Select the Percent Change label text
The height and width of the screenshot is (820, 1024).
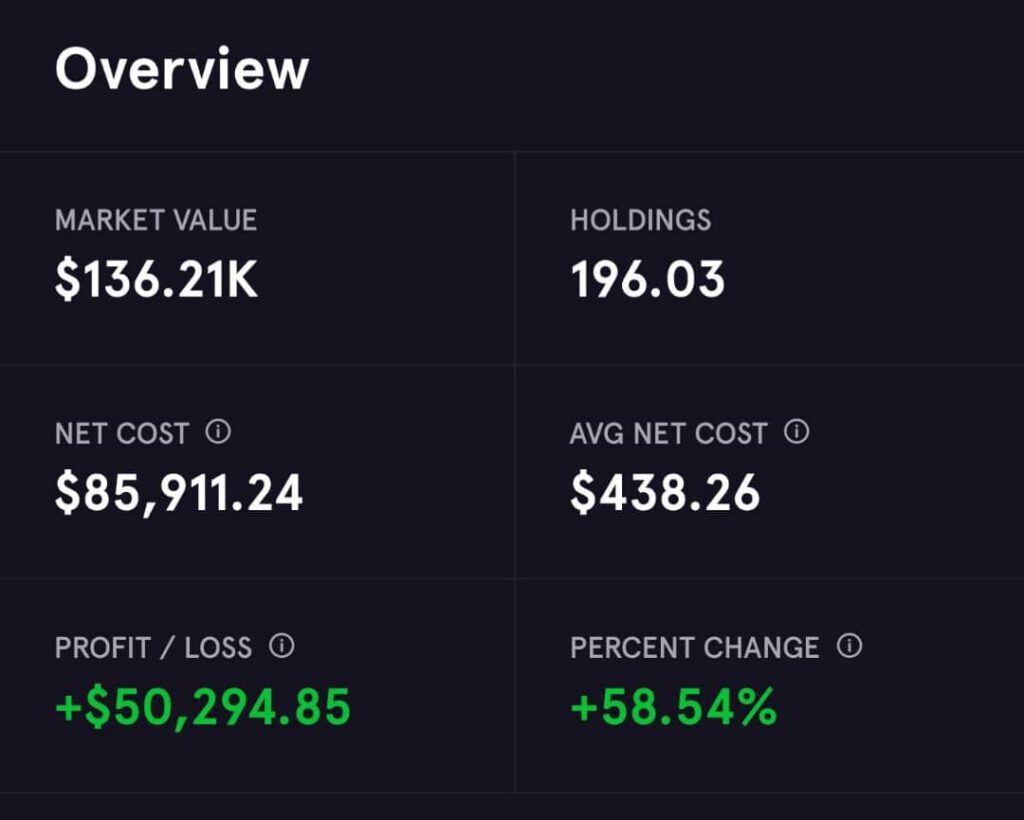694,648
